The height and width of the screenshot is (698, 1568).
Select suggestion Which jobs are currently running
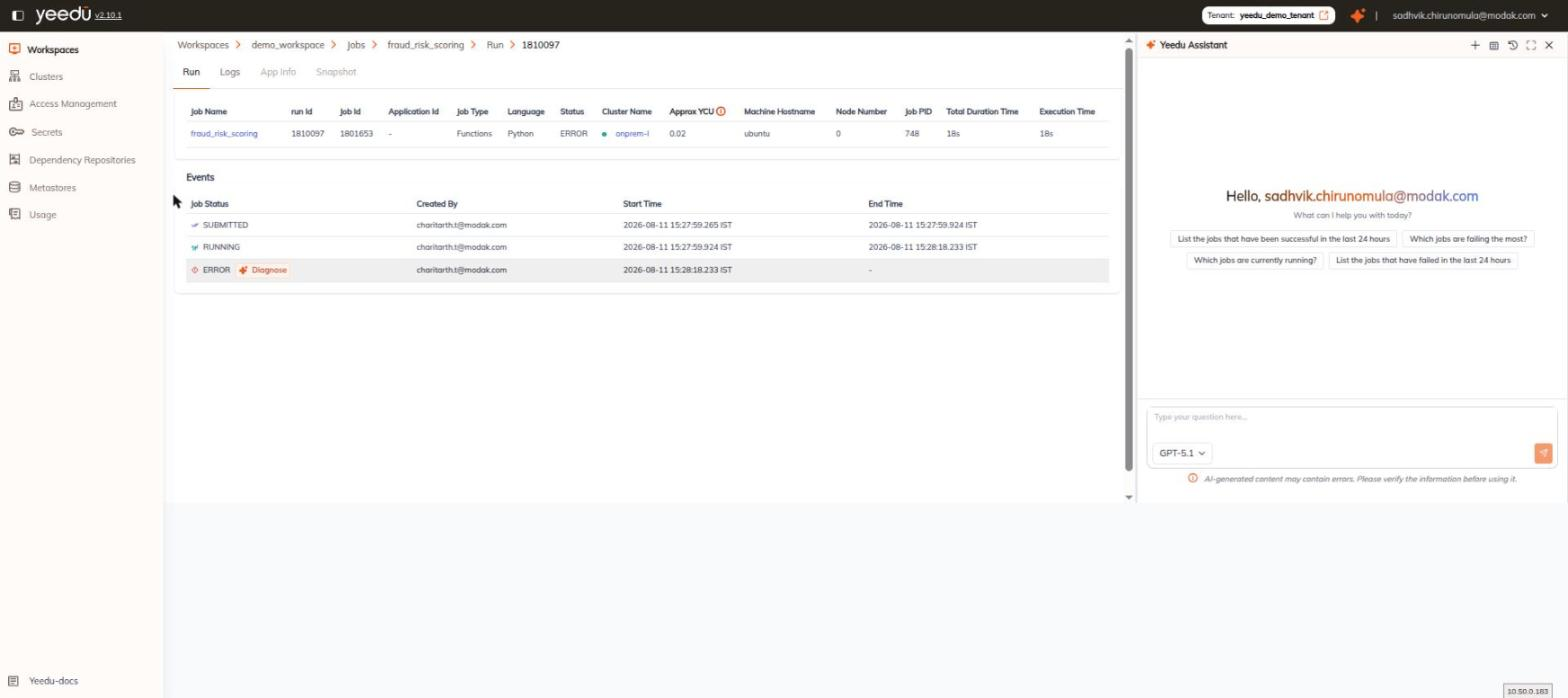pyautogui.click(x=1255, y=260)
